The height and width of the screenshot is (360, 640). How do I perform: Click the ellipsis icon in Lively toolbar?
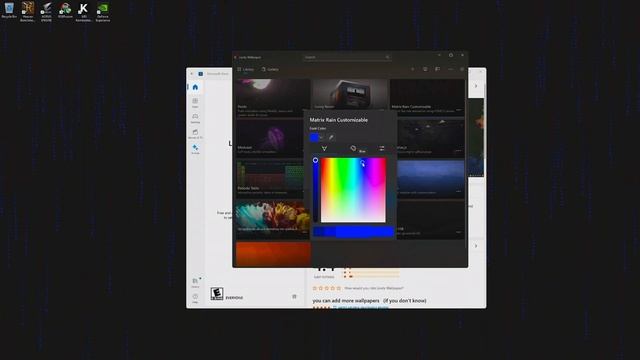pos(450,69)
